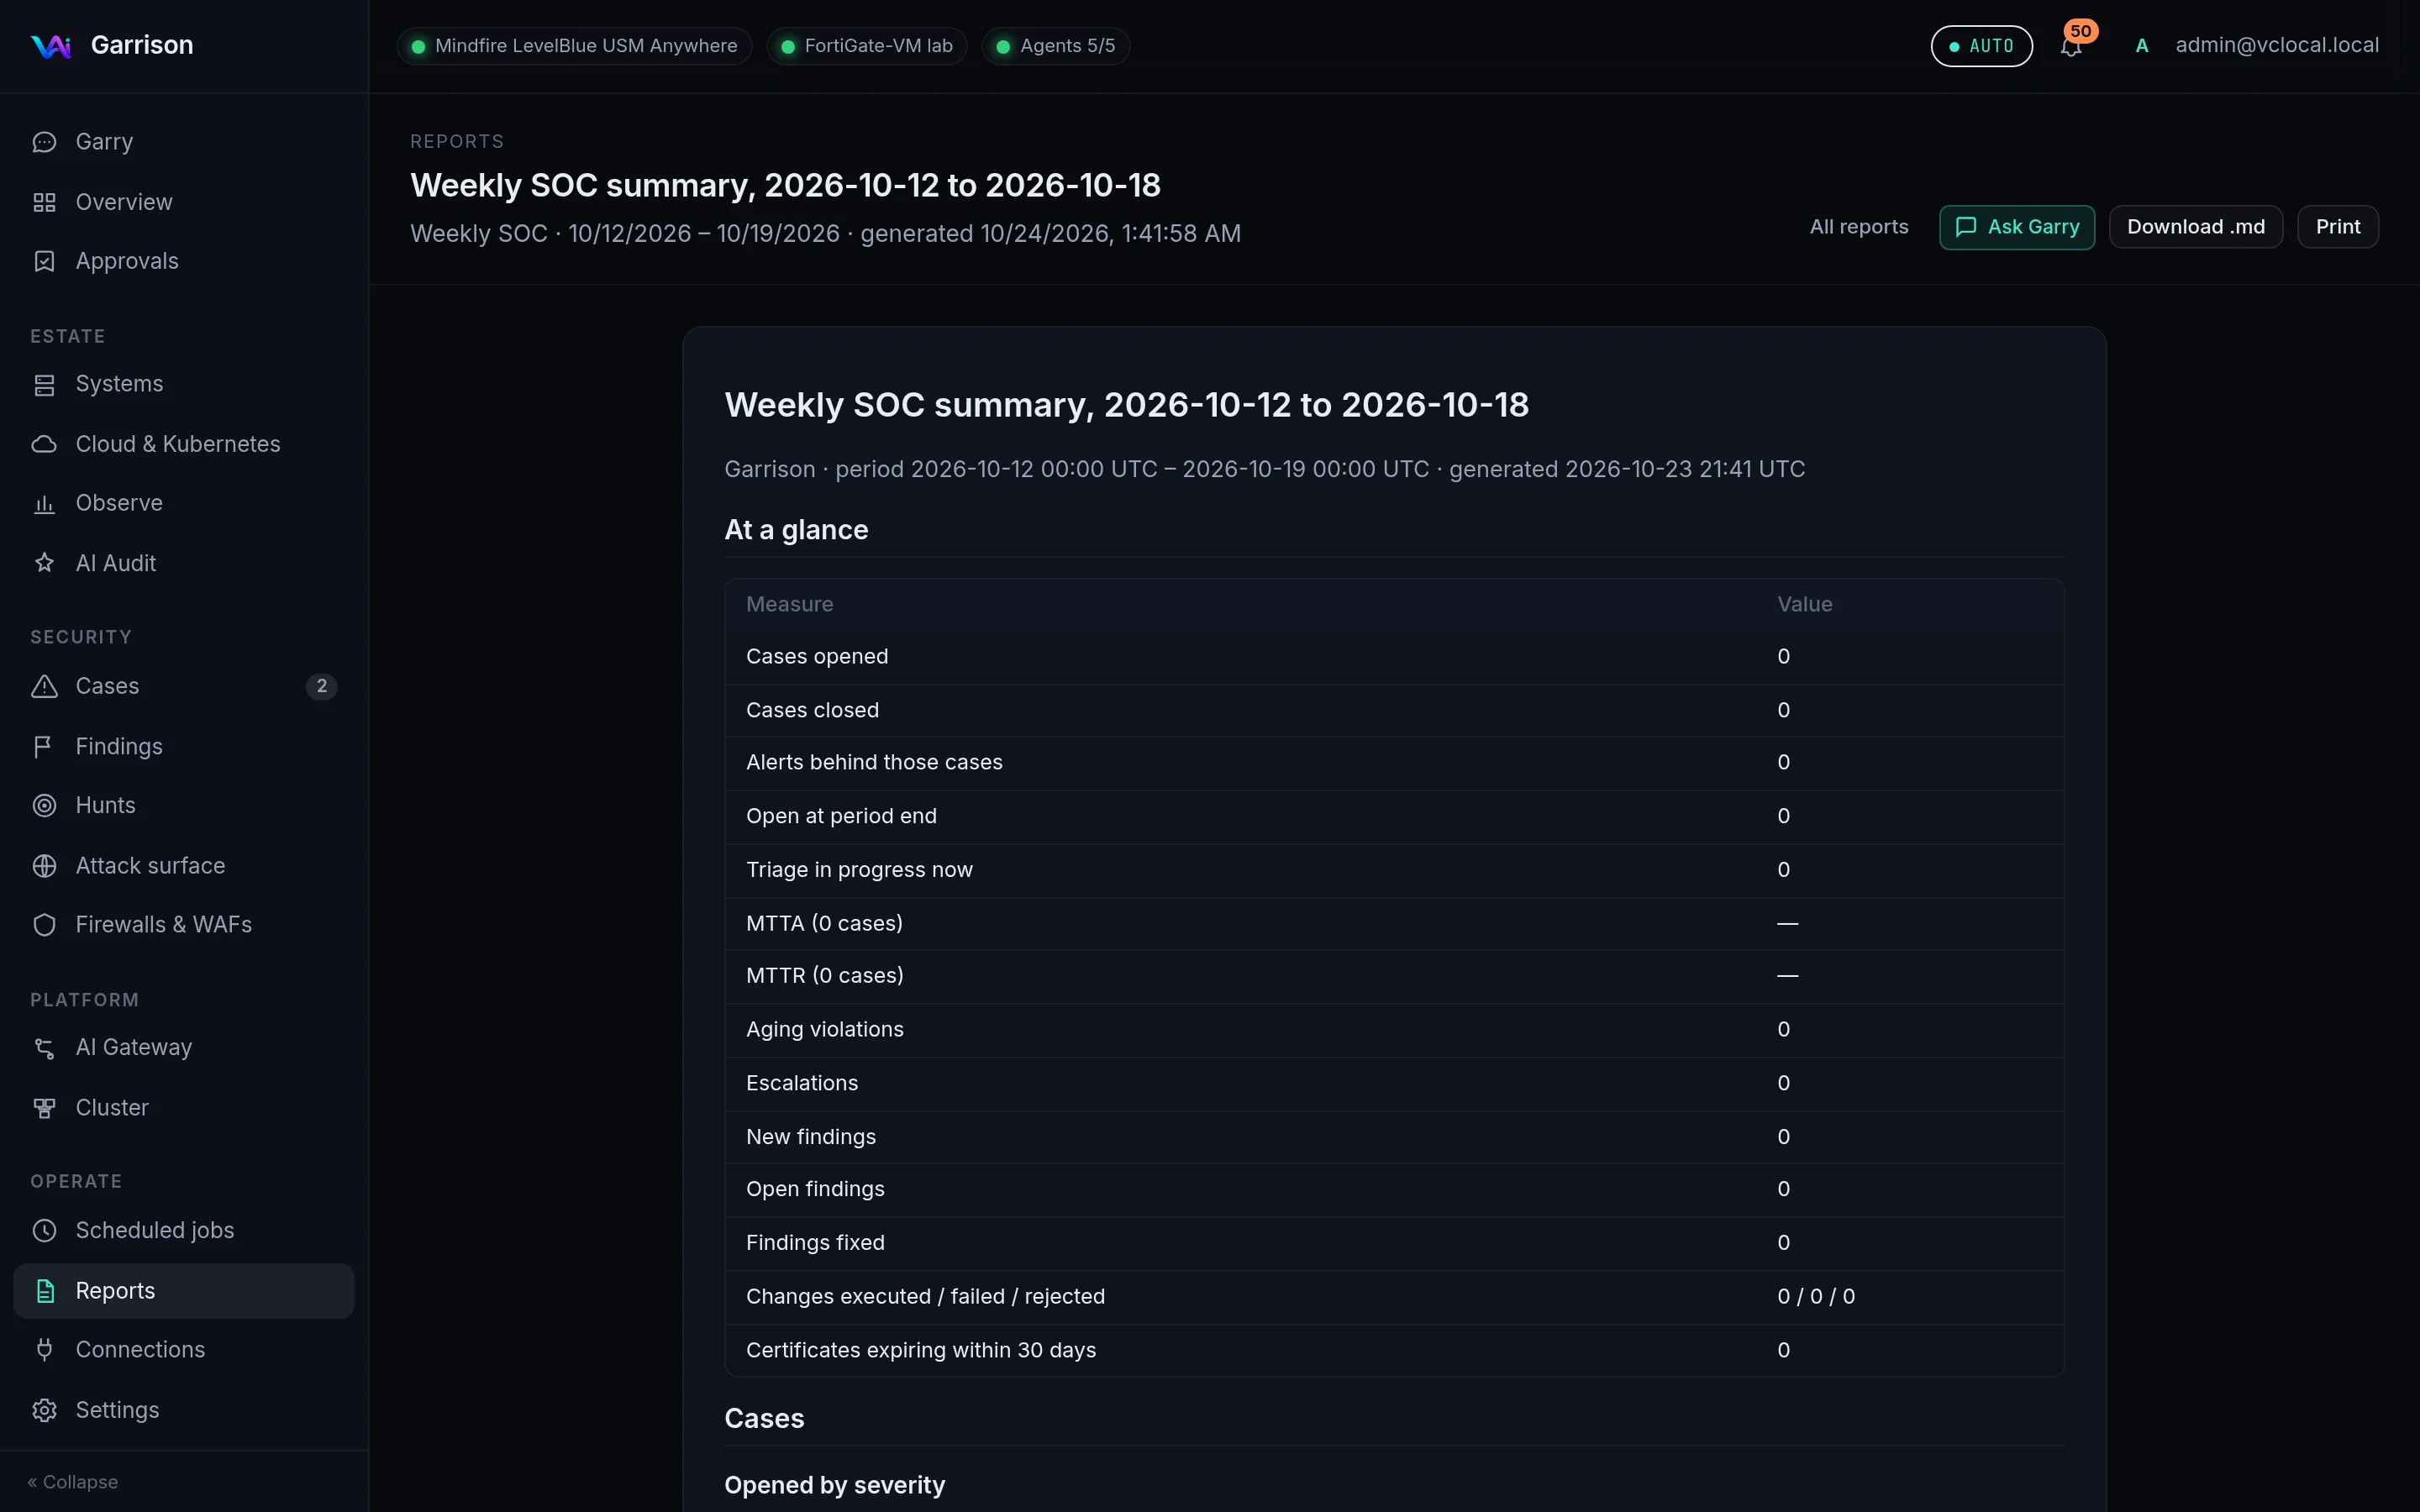2420x1512 pixels.
Task: Click the FortiGate-VM lab status chip
Action: click(x=867, y=46)
